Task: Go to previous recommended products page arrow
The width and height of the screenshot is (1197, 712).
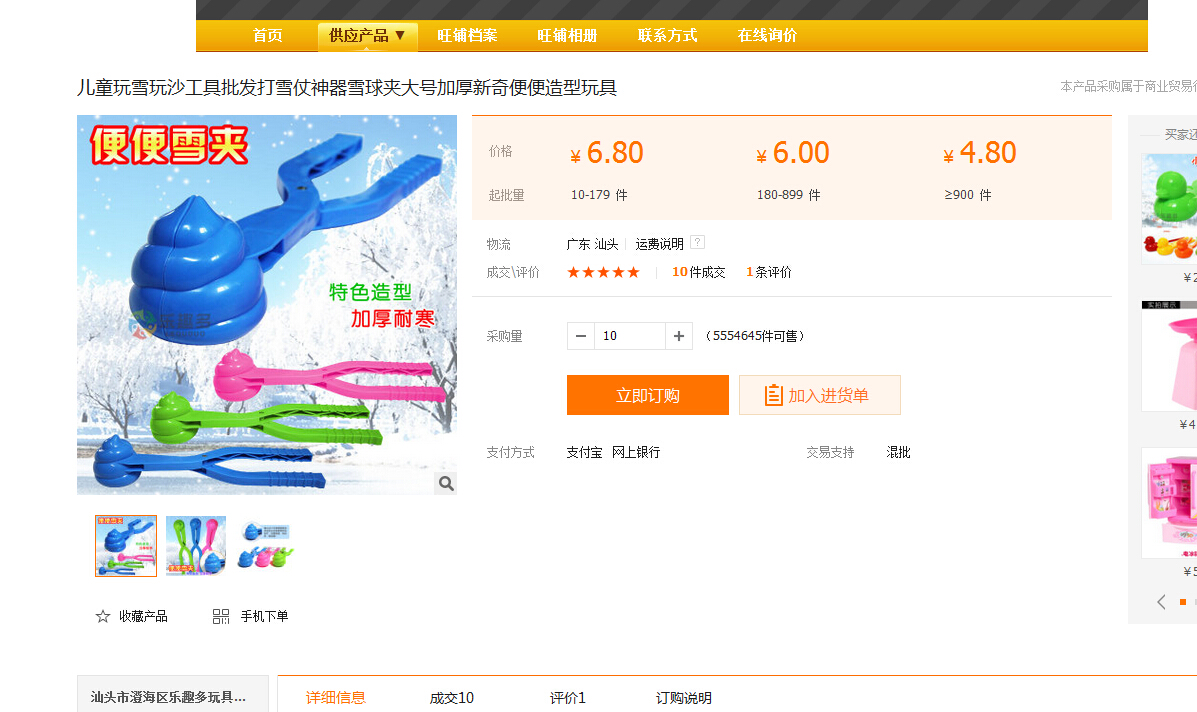Action: tap(1161, 602)
